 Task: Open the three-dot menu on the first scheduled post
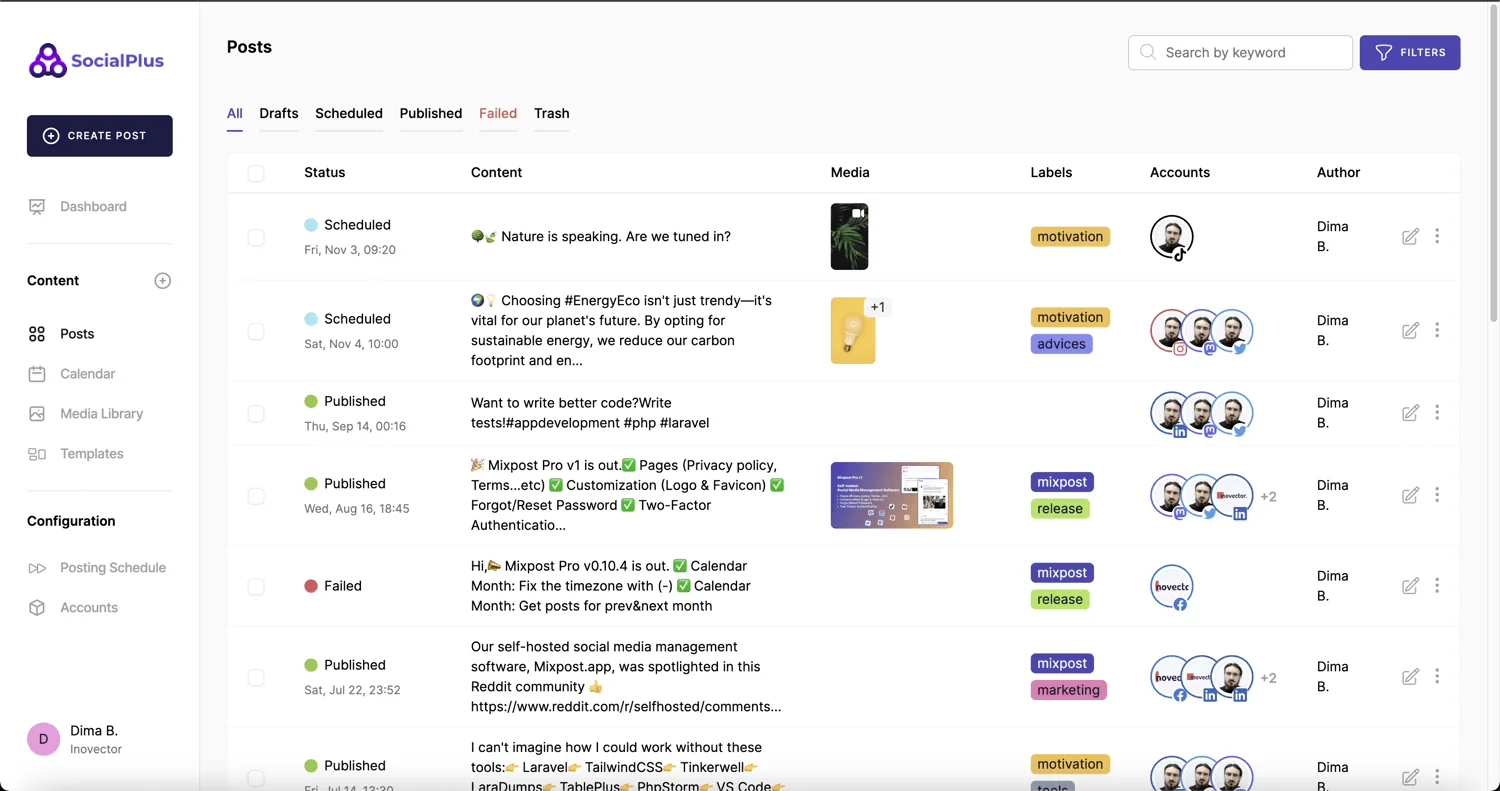pyautogui.click(x=1437, y=237)
